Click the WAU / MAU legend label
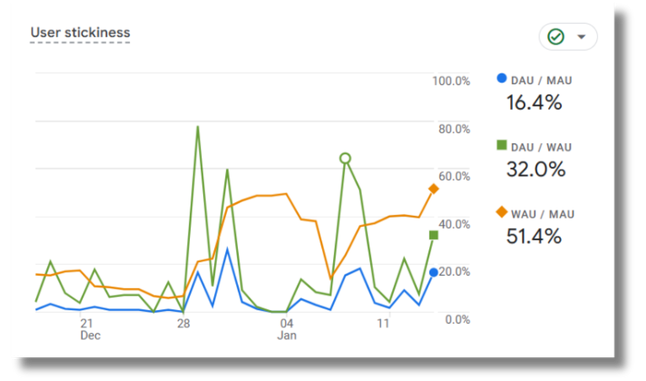Viewport: 646px width, 381px height. point(543,215)
